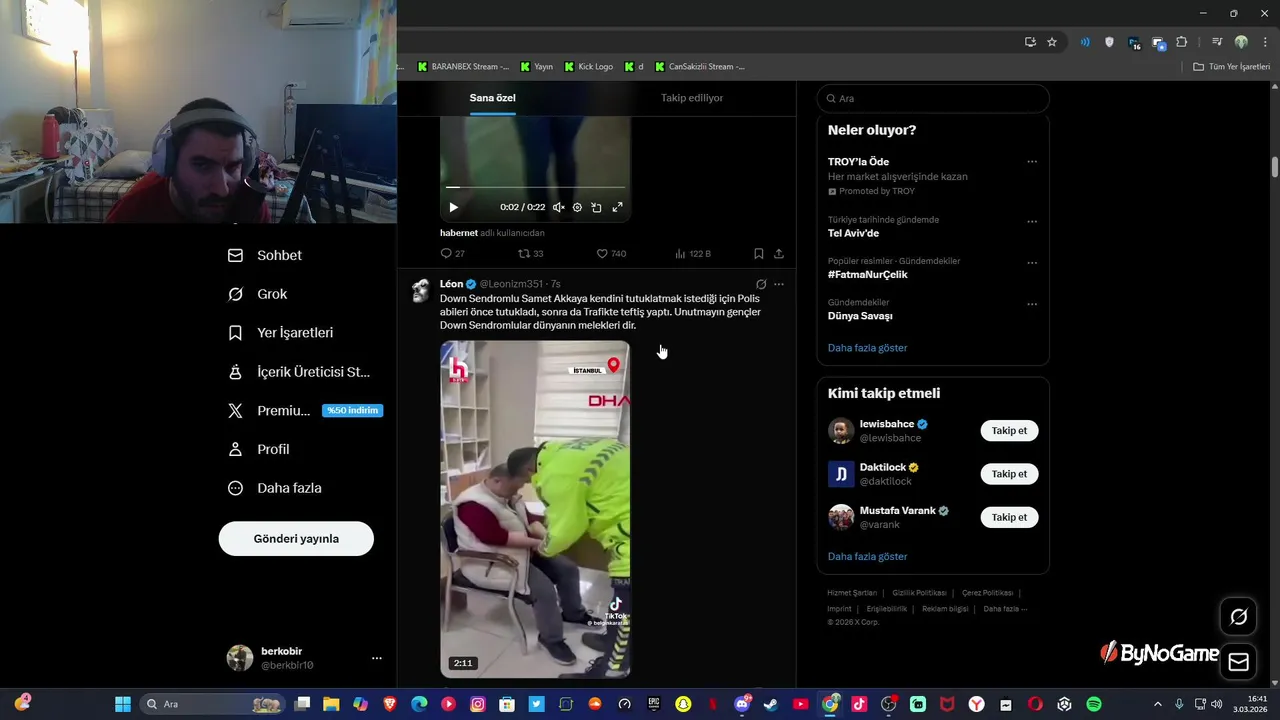Viewport: 1280px width, 720px height.
Task: Open floating messages envelope button
Action: pos(1238,662)
